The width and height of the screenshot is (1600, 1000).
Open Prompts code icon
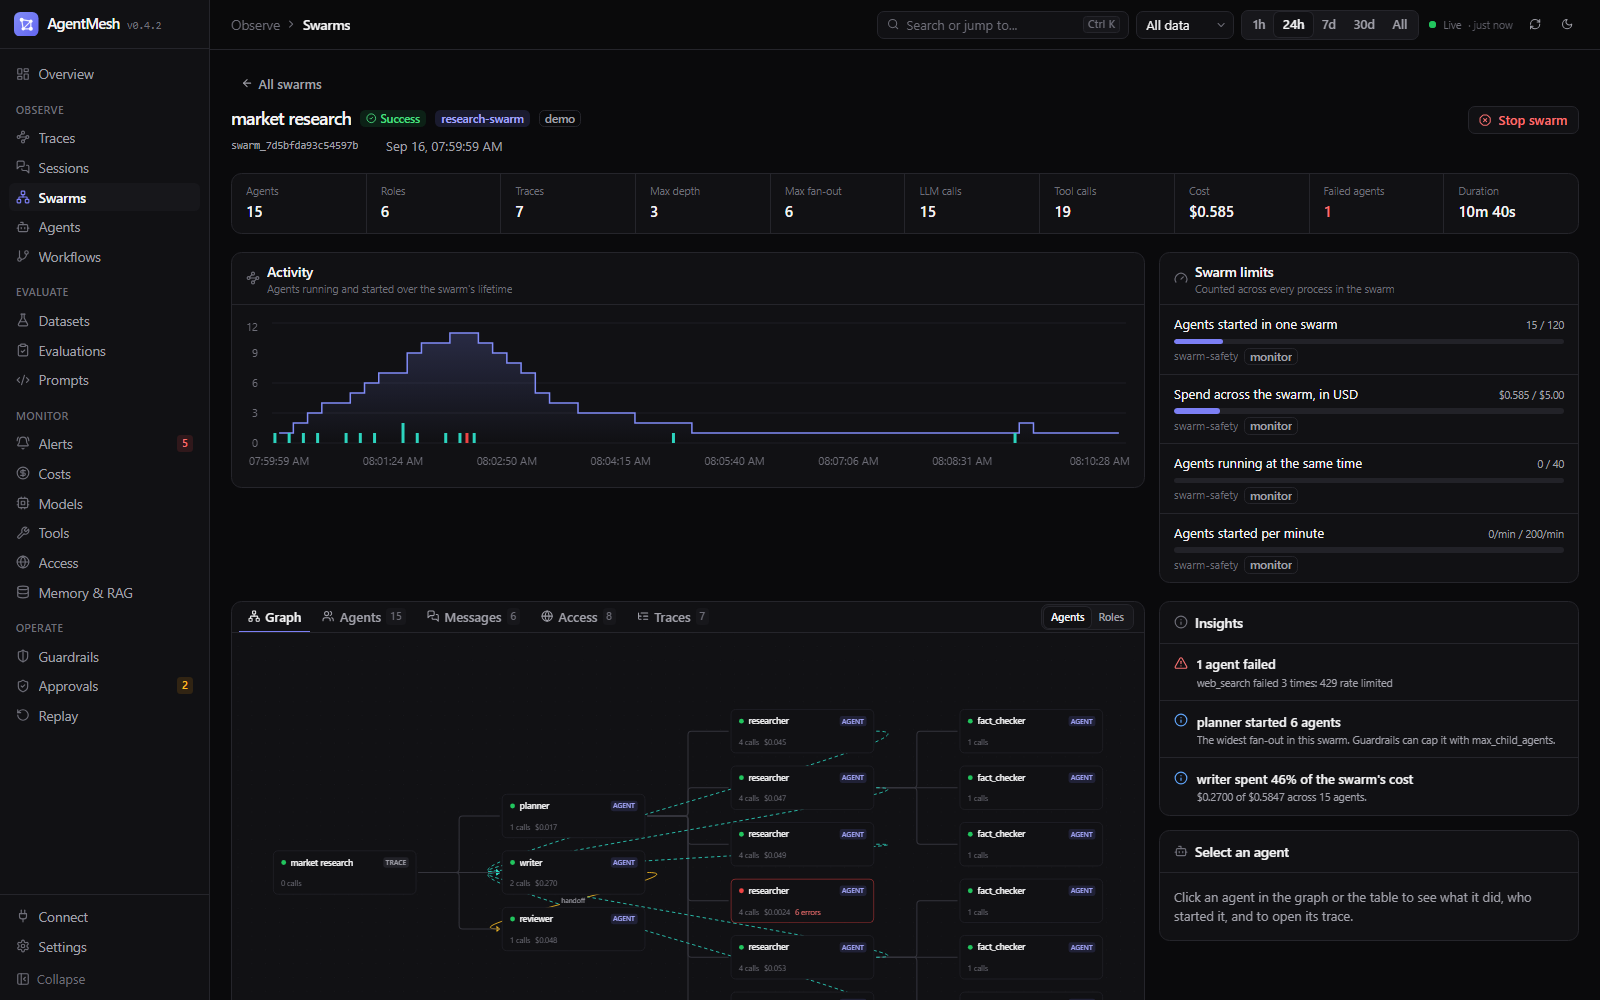click(23, 380)
